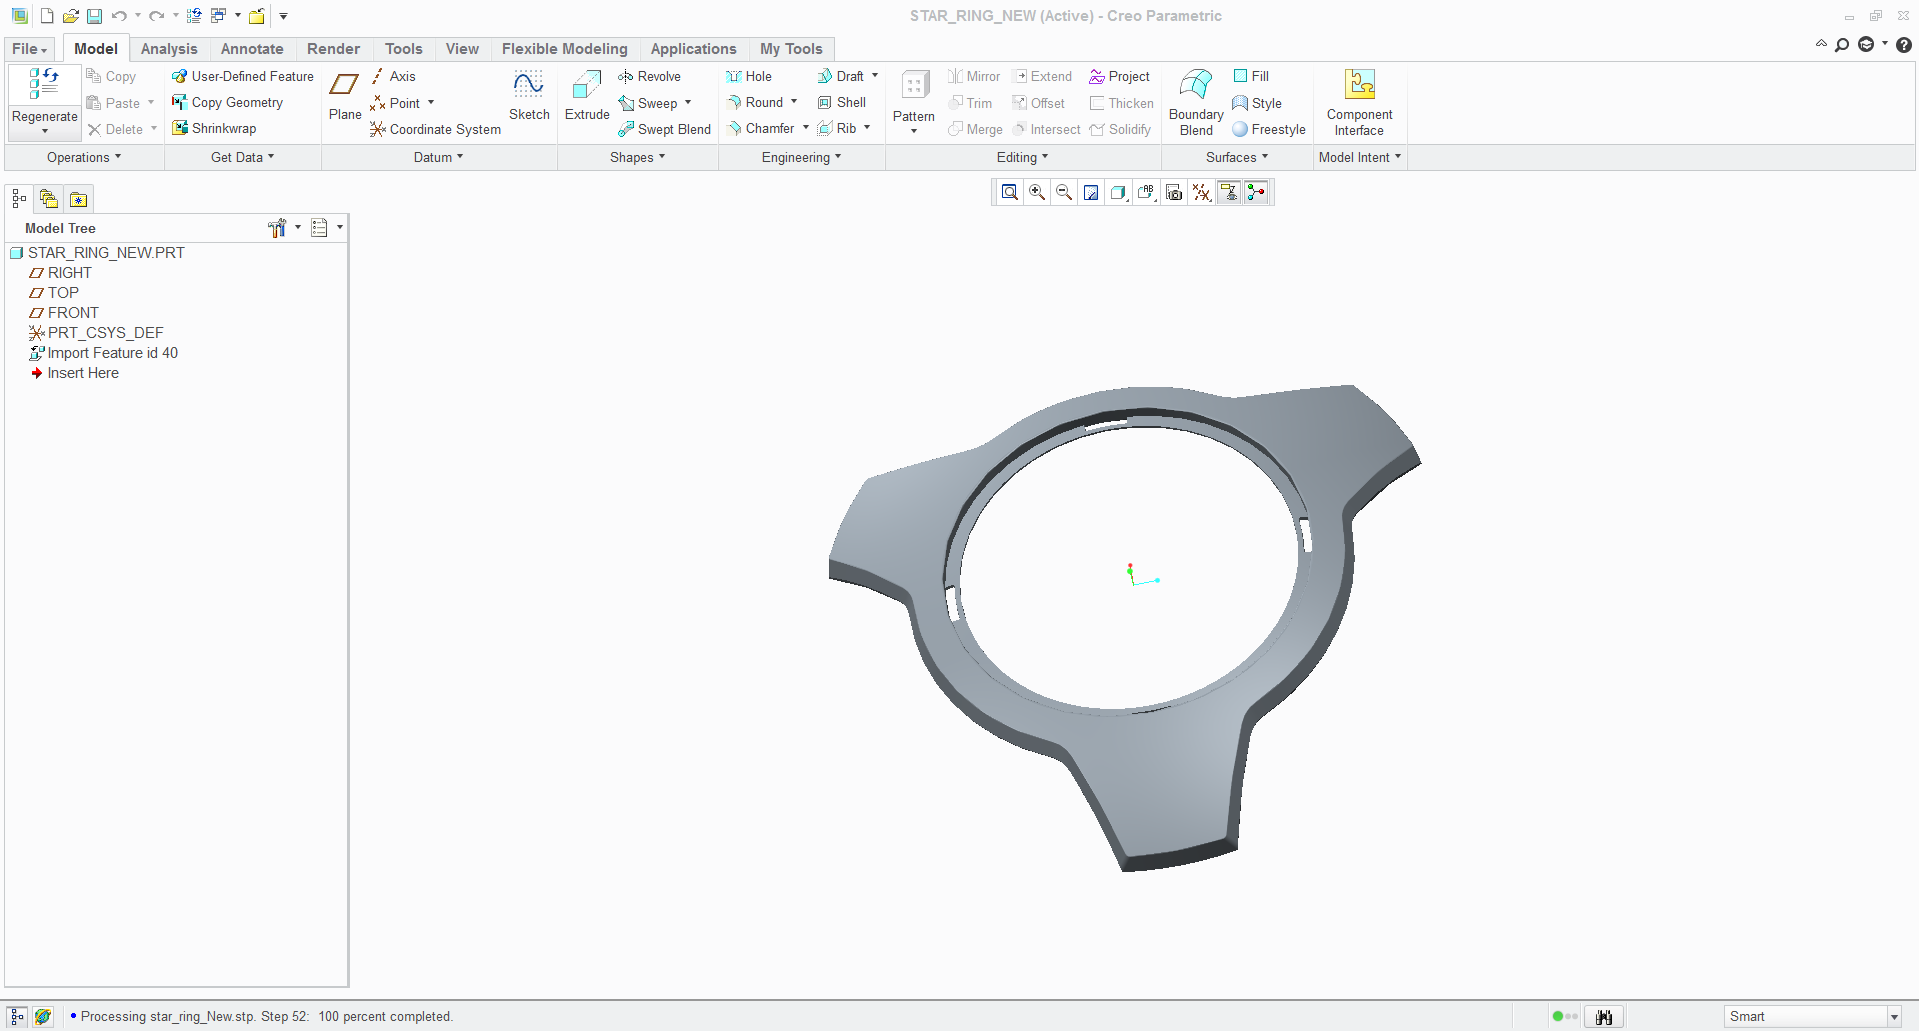Open the Smart selection filter dropdown
This screenshot has height=1031, width=1919.
pos(1894,1017)
